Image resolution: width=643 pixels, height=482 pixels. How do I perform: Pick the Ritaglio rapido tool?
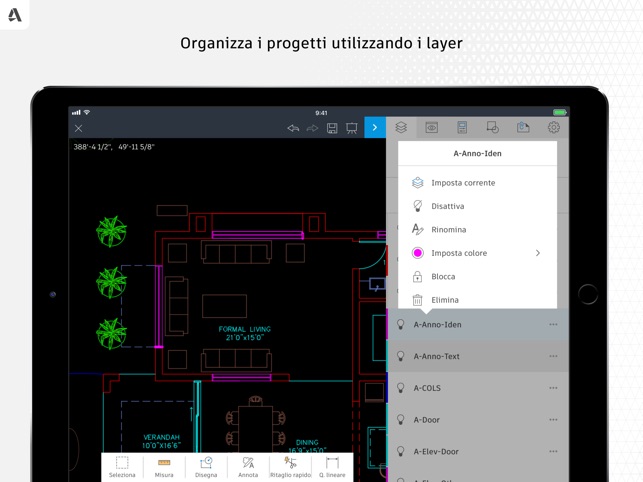tap(290, 467)
